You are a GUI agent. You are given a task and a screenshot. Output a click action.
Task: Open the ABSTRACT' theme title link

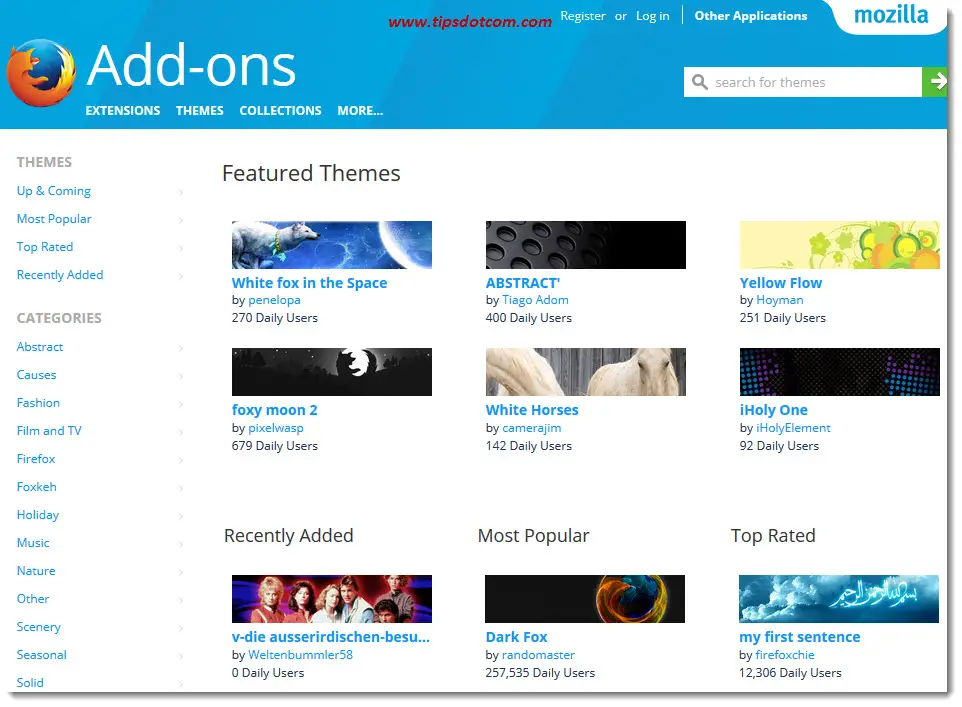[523, 283]
